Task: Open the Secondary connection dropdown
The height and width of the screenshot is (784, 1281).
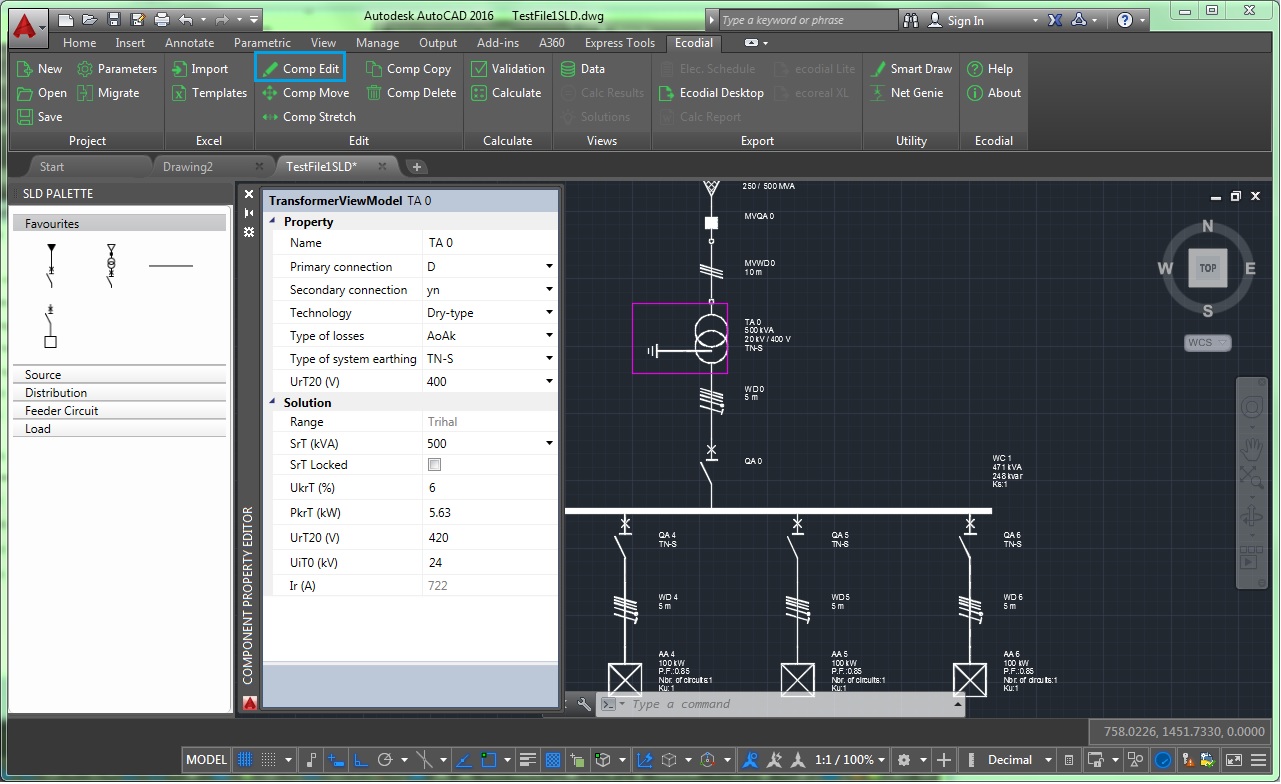Action: click(x=549, y=290)
